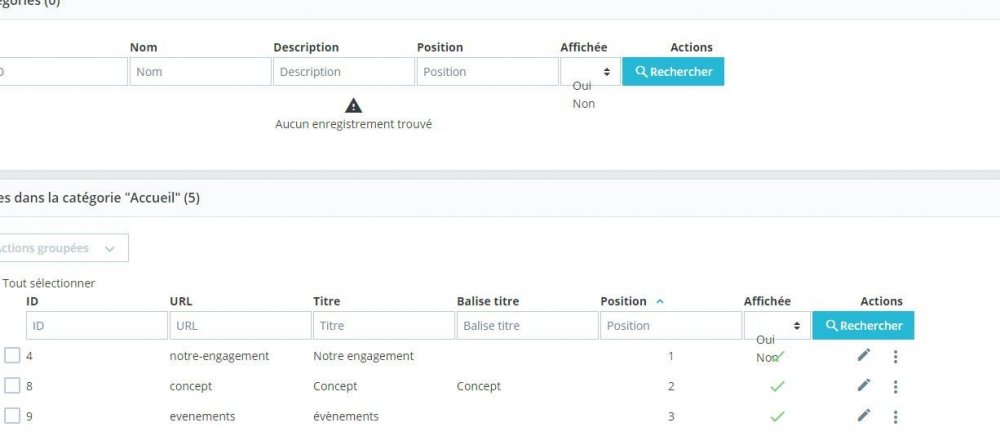Check the box for page ID 8
The height and width of the screenshot is (436, 1000).
click(12, 386)
